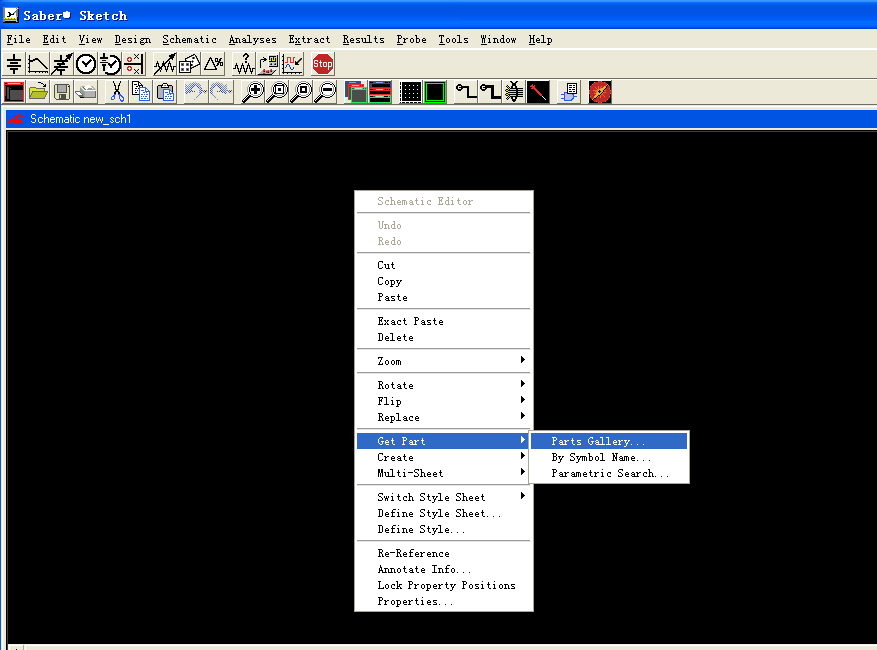Select Re-Reference in context menu
The image size is (877, 650).
pyautogui.click(x=444, y=553)
